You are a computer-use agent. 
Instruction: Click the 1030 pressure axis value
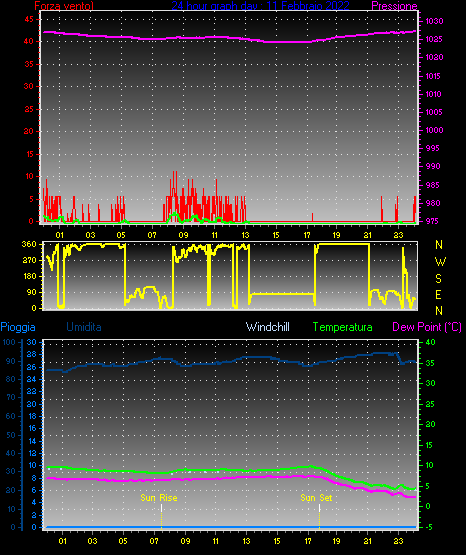[x=434, y=21]
